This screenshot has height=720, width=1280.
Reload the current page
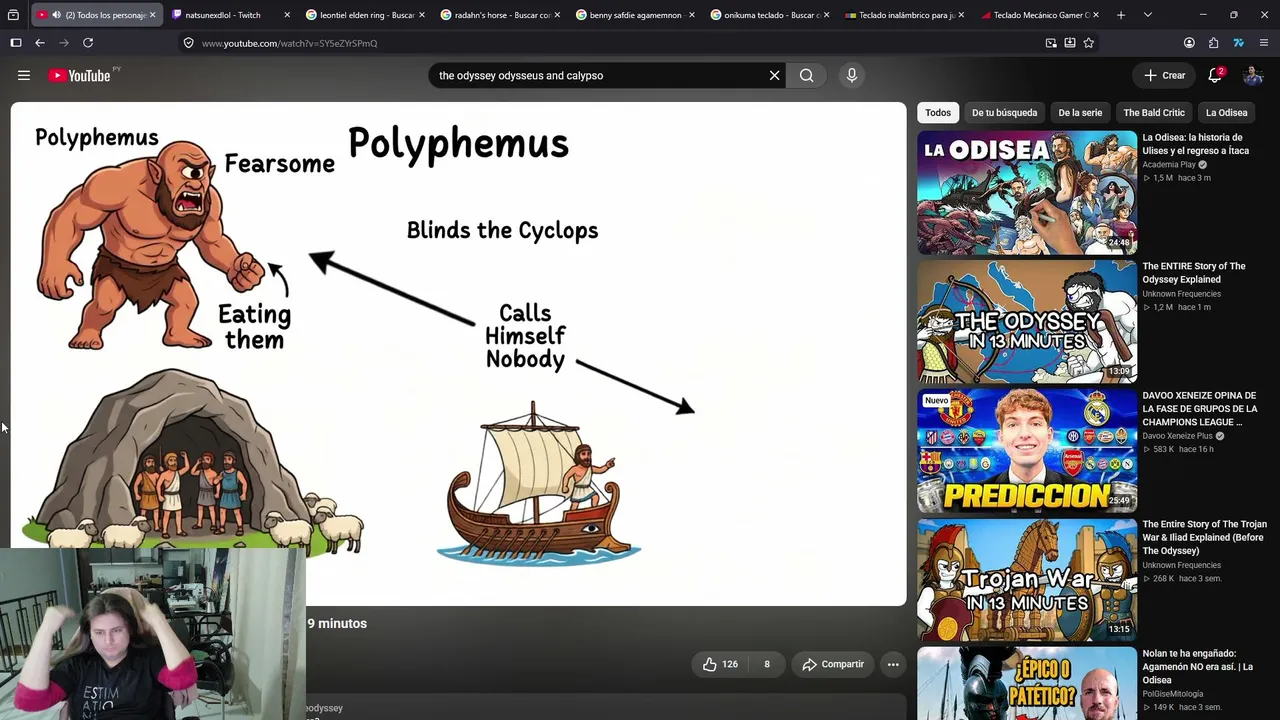tap(88, 43)
